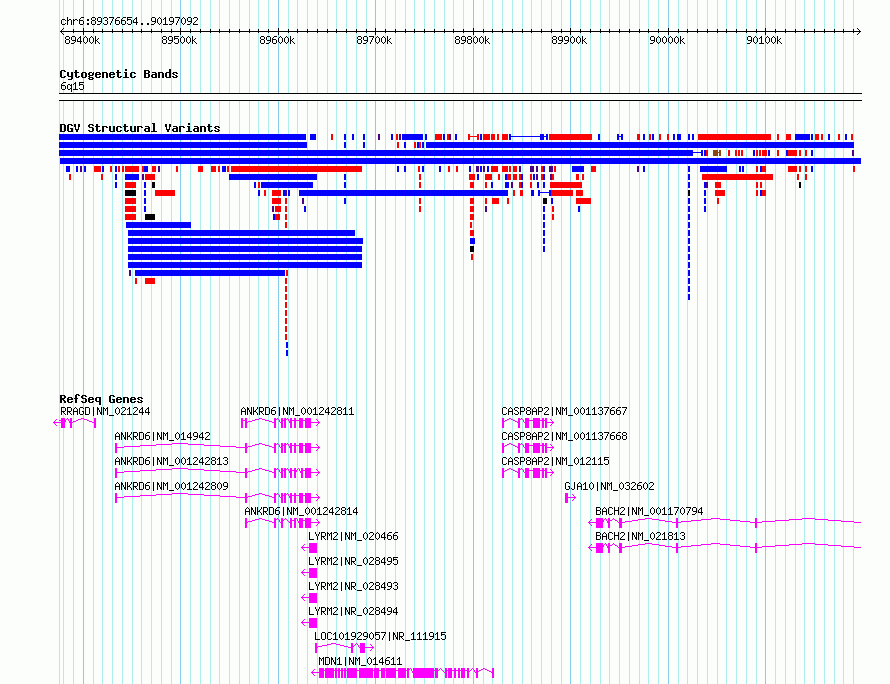Select the 89700k ruler position label
The image size is (890, 684).
coord(374,40)
